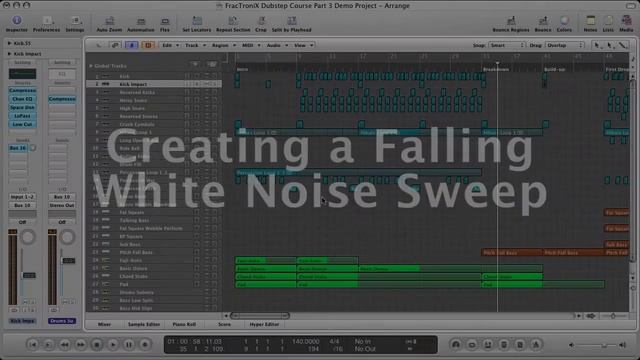Open the Preferences toolbar icon
The width and height of the screenshot is (640, 360).
point(47,20)
